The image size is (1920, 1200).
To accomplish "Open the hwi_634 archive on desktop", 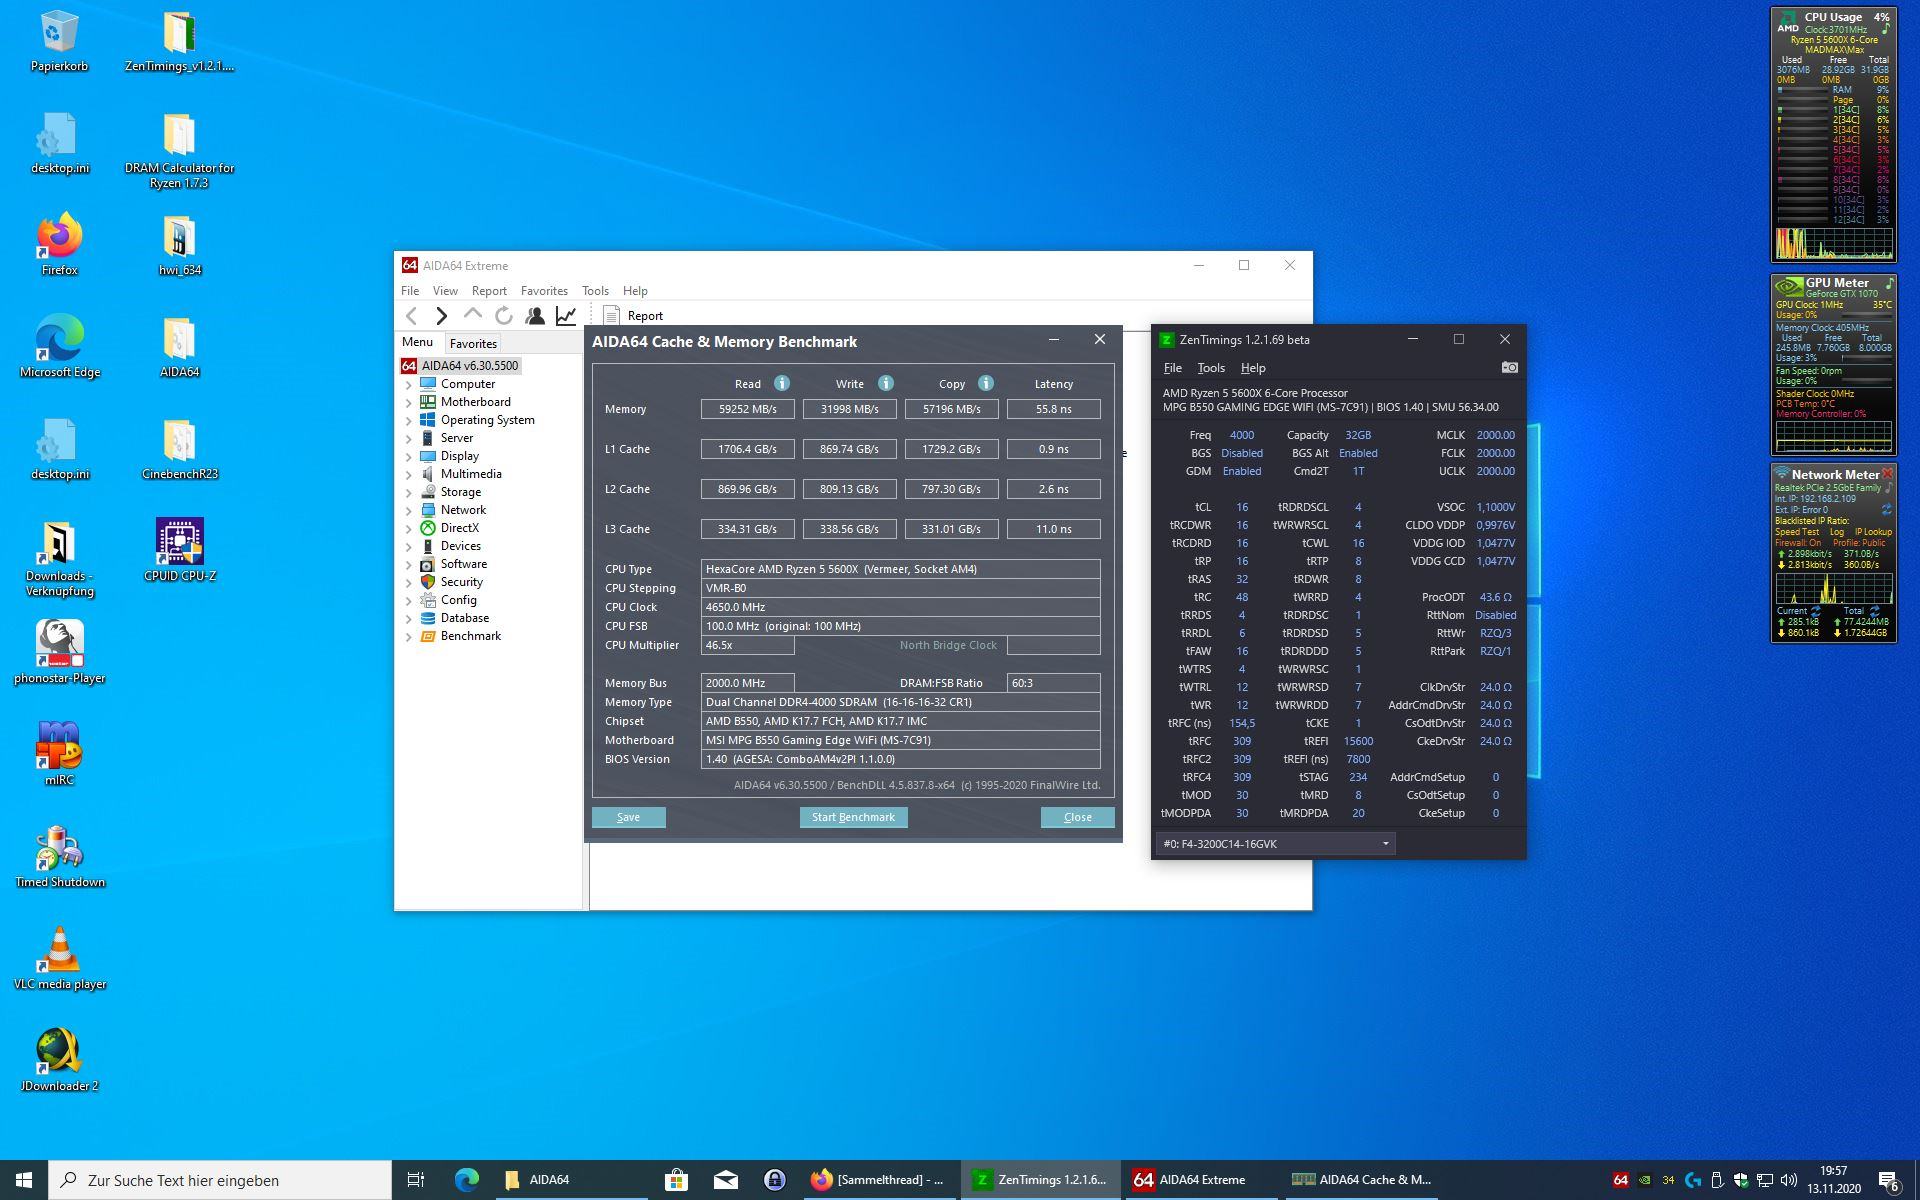I will [180, 245].
